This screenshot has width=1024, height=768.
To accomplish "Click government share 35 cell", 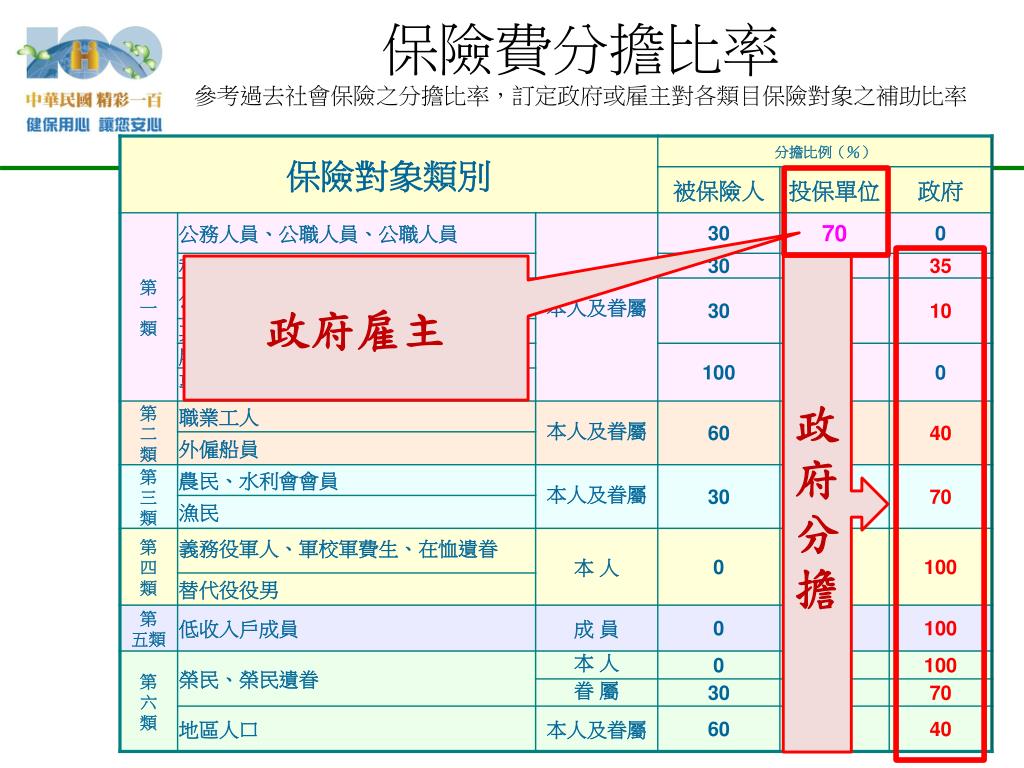I will [x=940, y=266].
